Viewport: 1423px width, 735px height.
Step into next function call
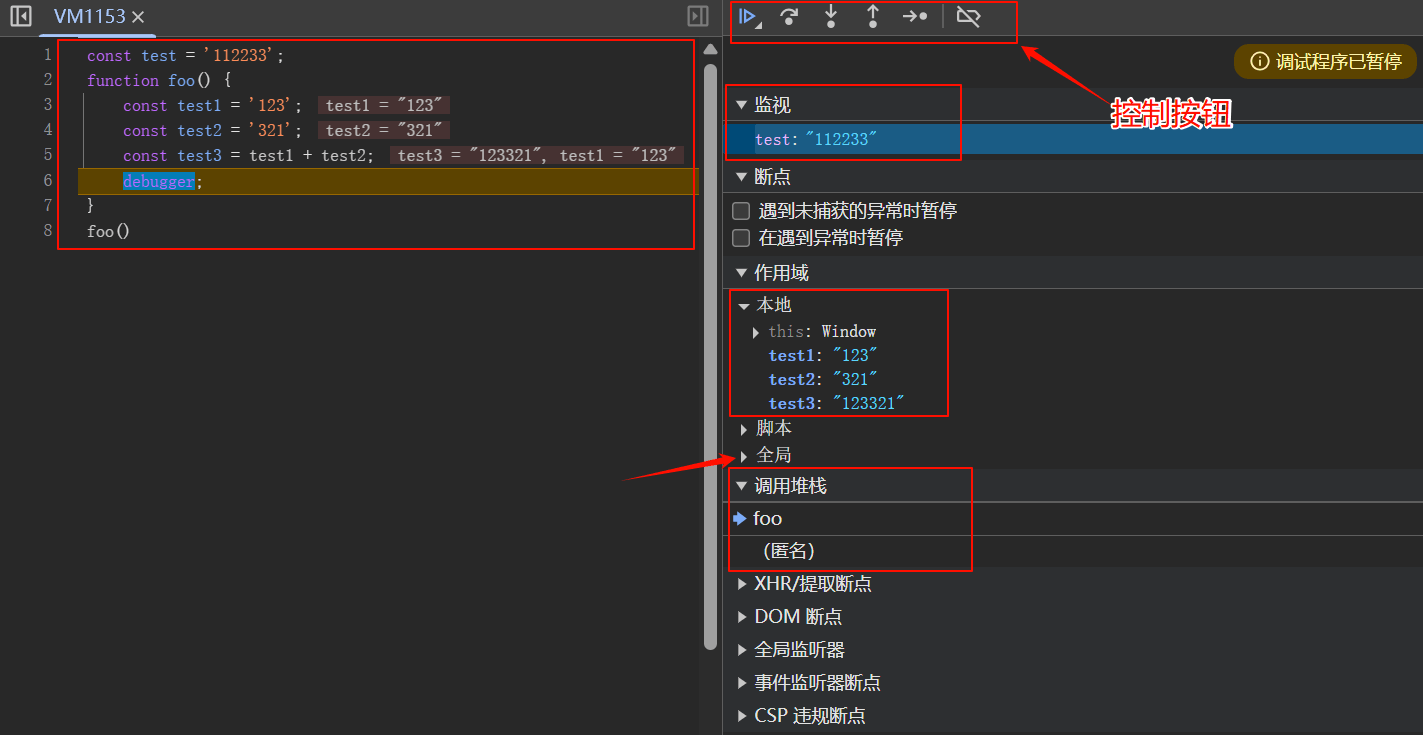click(830, 16)
